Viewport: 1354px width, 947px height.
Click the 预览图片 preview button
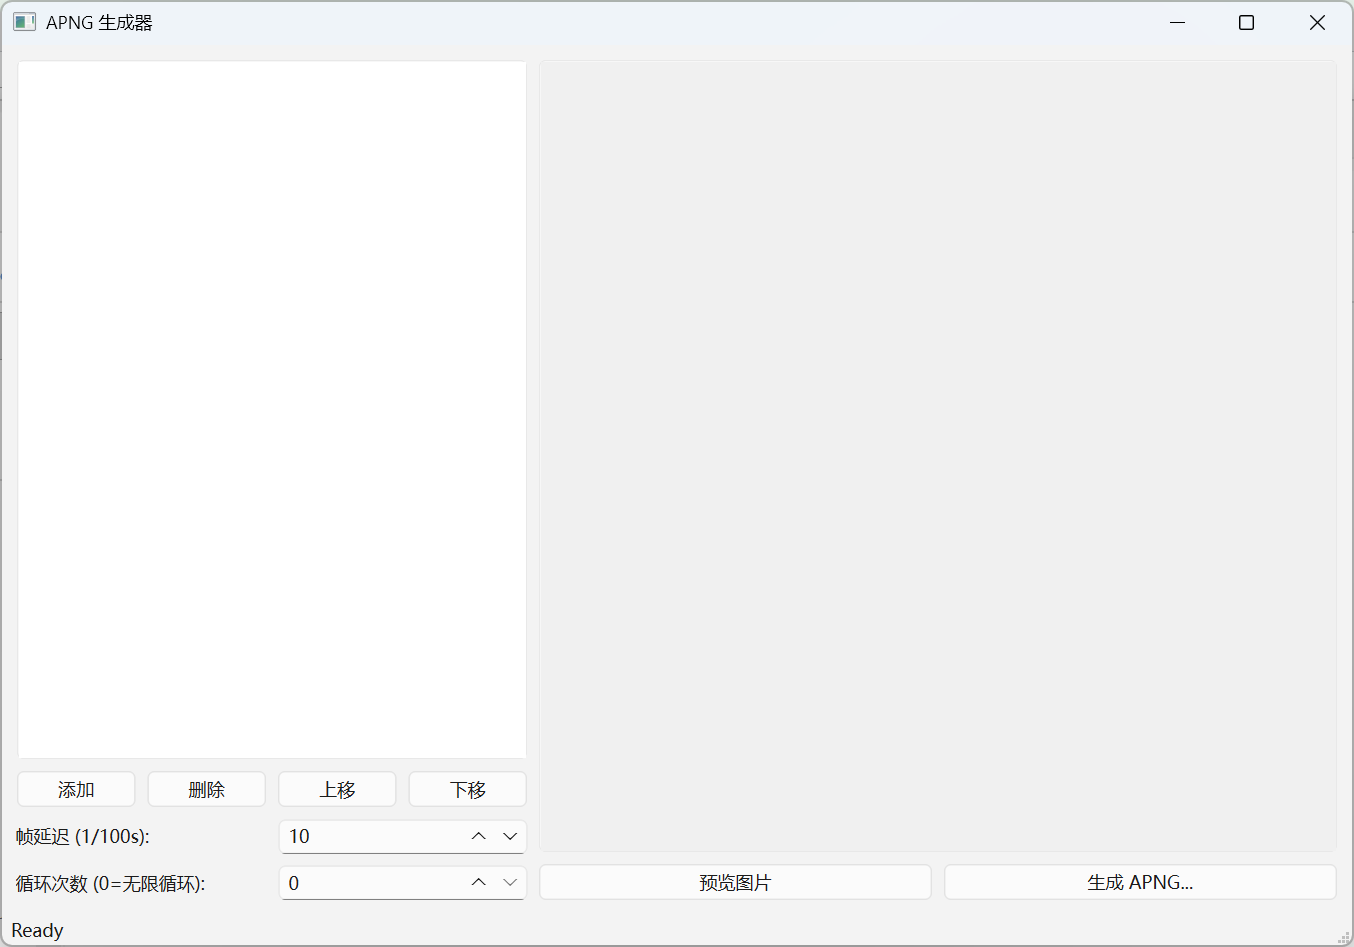(x=735, y=882)
